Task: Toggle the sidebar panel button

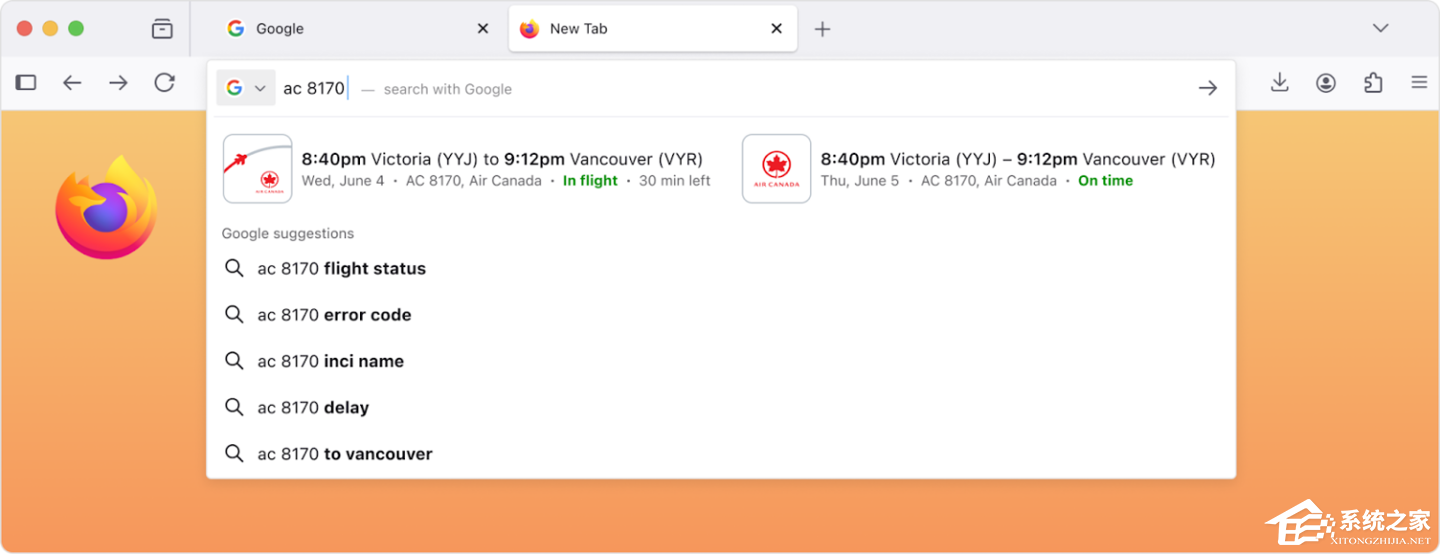Action: (26, 83)
